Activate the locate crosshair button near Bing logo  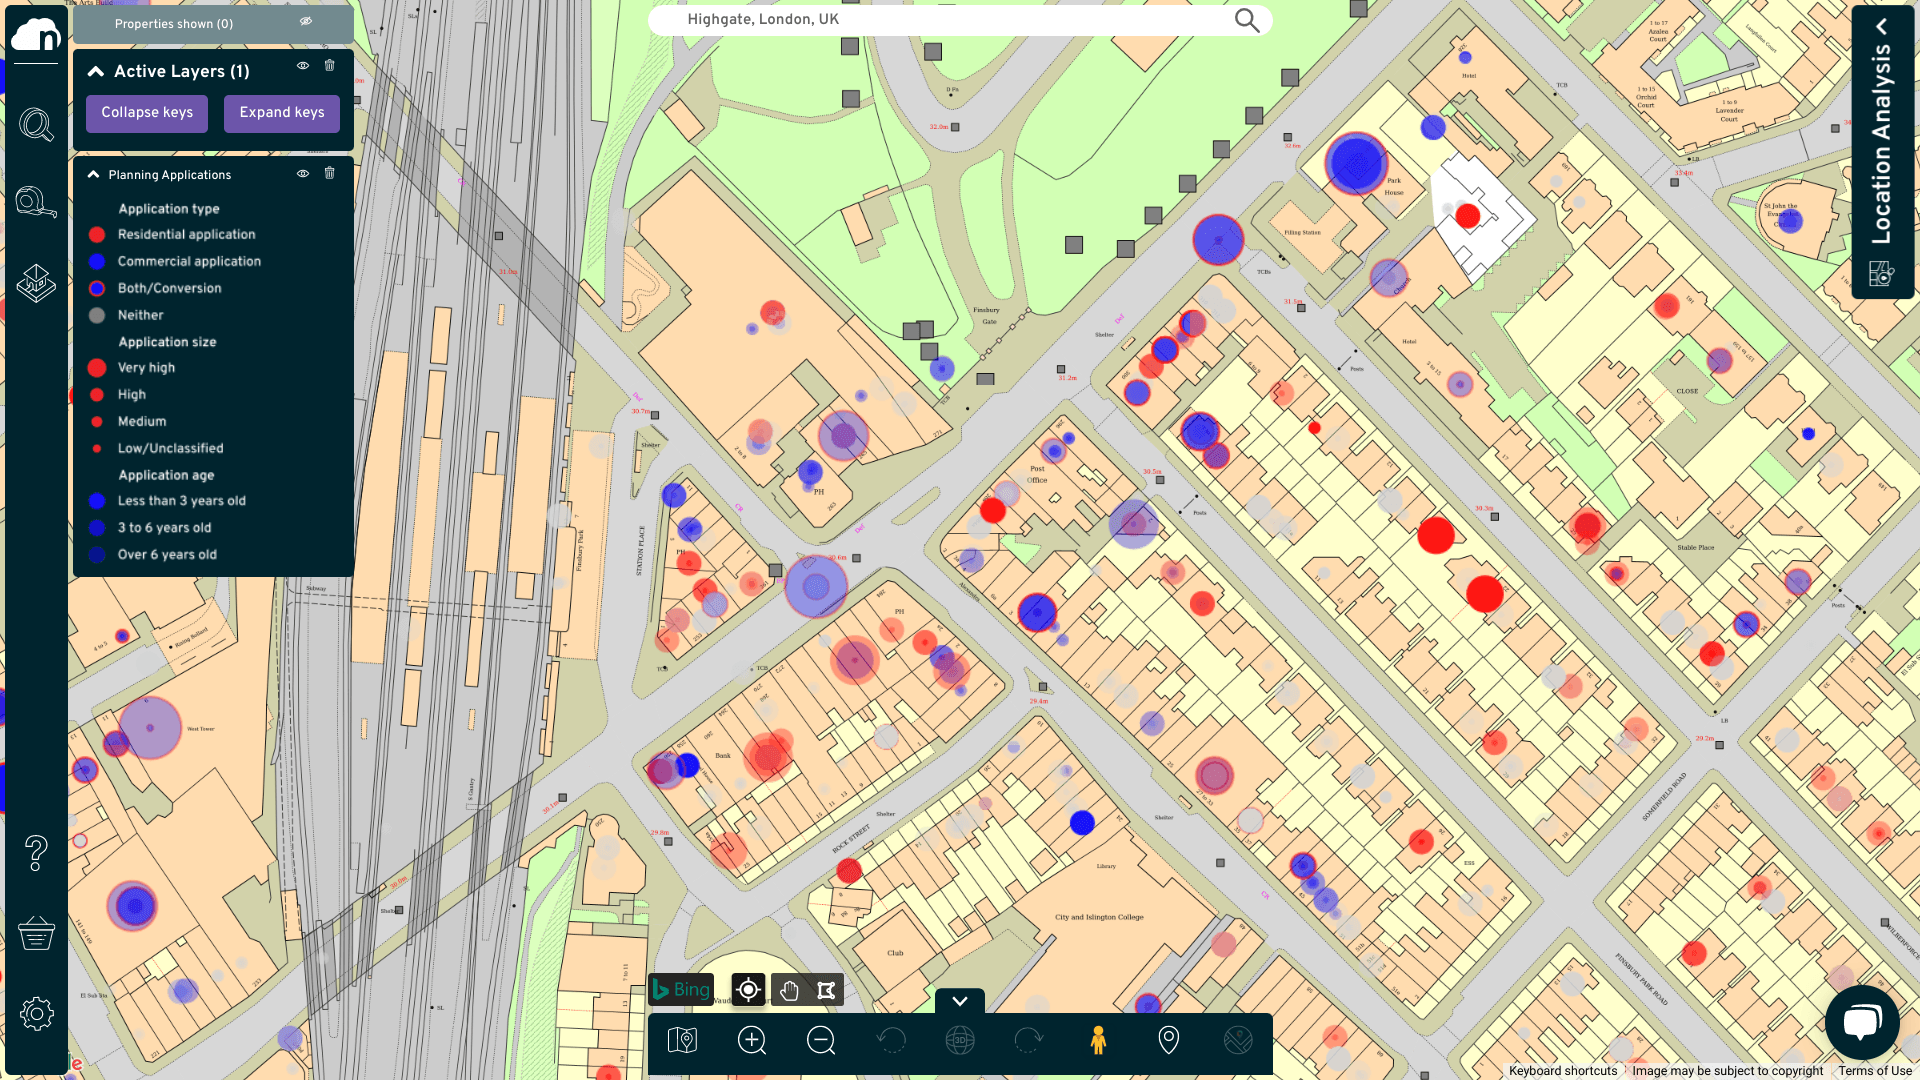click(x=747, y=990)
